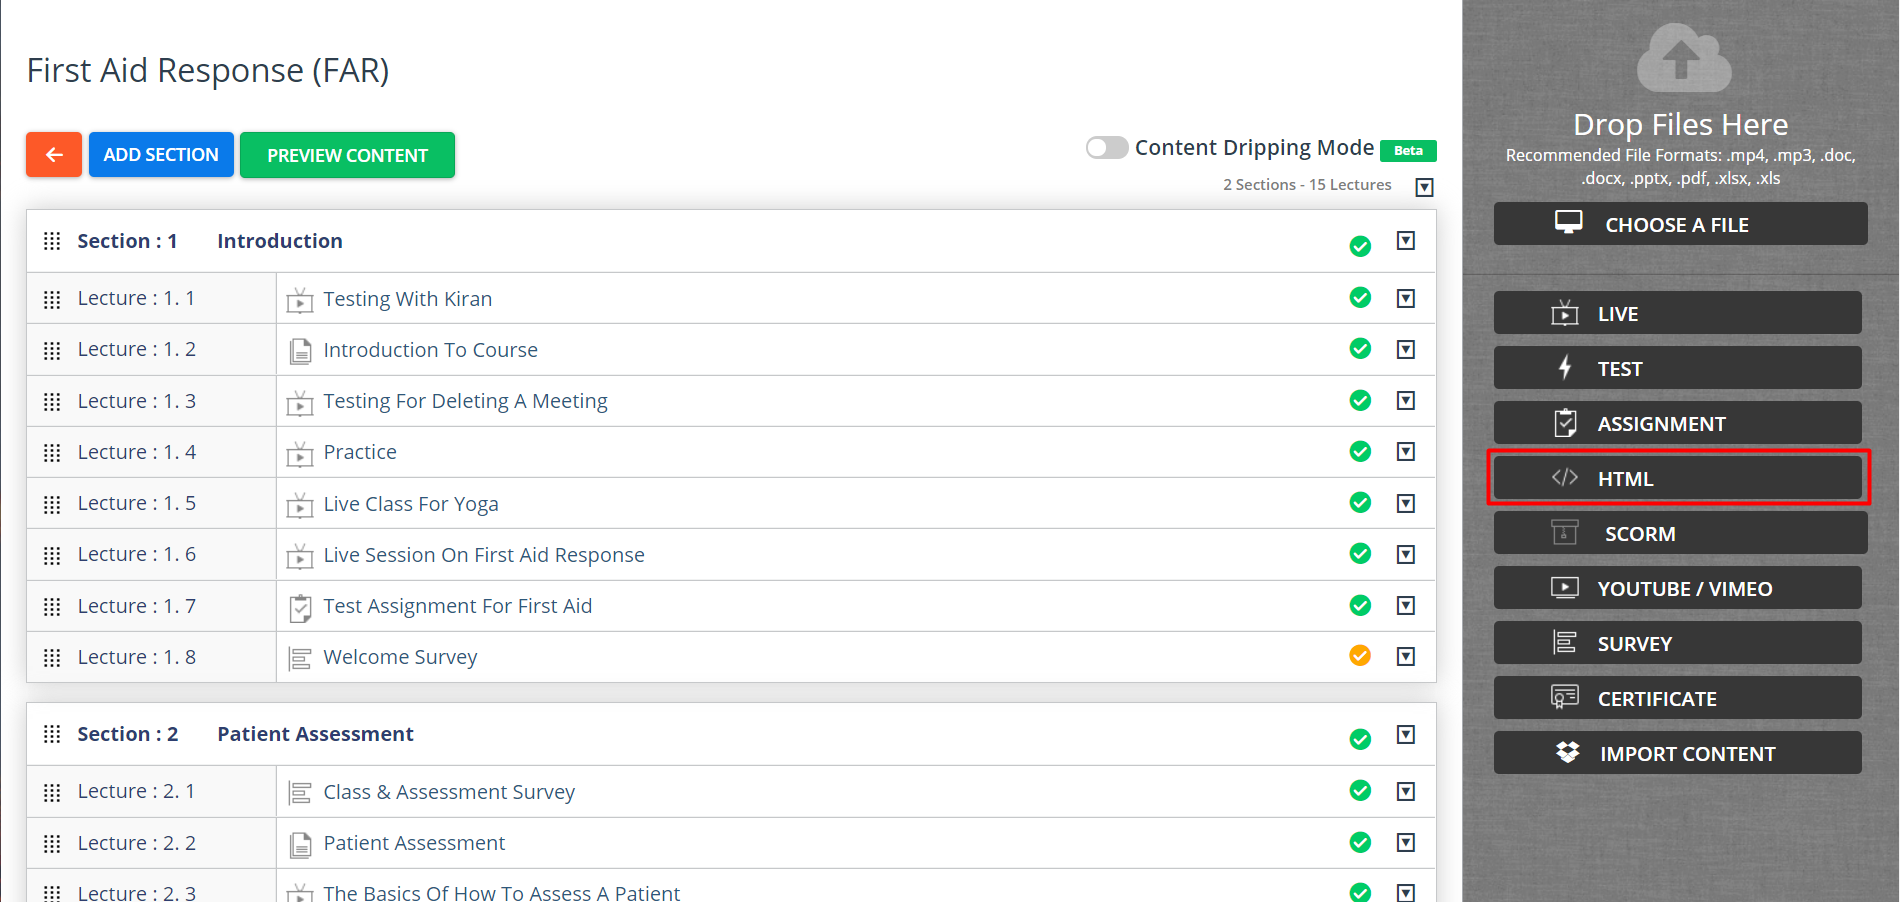Viewport: 1900px width, 902px height.
Task: Click the ADD SECTION button
Action: coord(161,155)
